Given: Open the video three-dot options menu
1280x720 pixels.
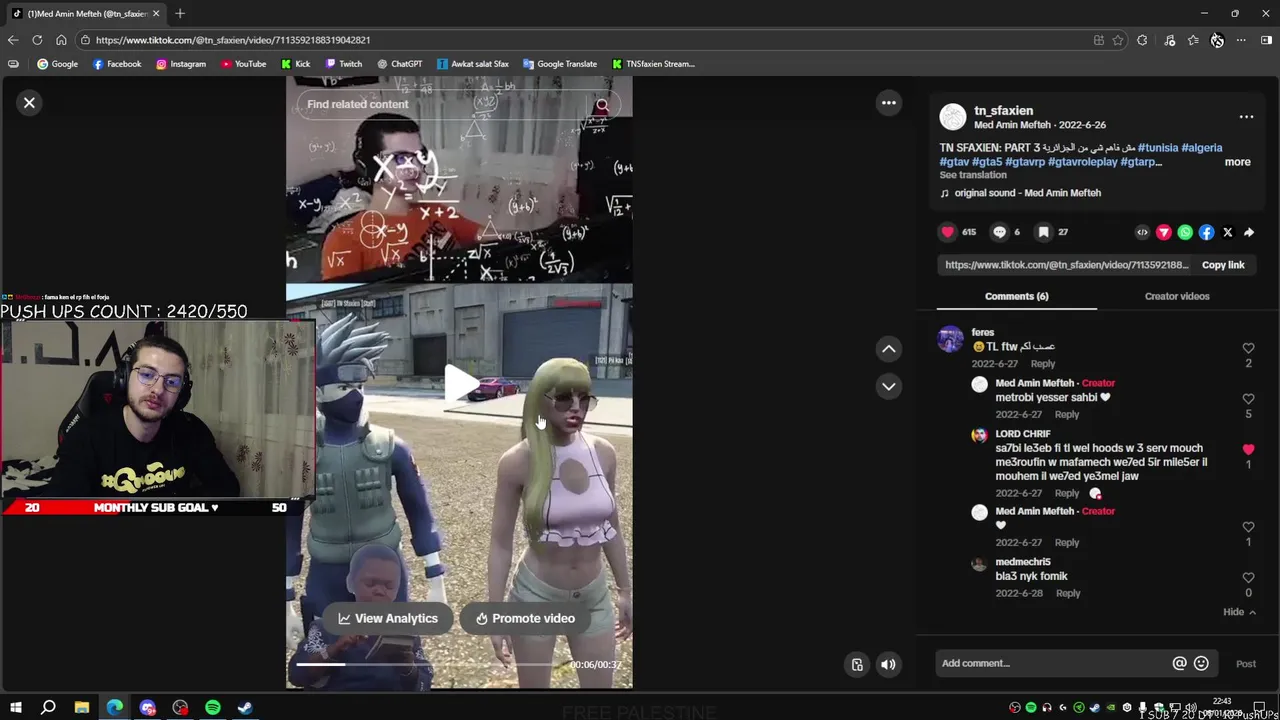Looking at the screenshot, I should coord(888,103).
